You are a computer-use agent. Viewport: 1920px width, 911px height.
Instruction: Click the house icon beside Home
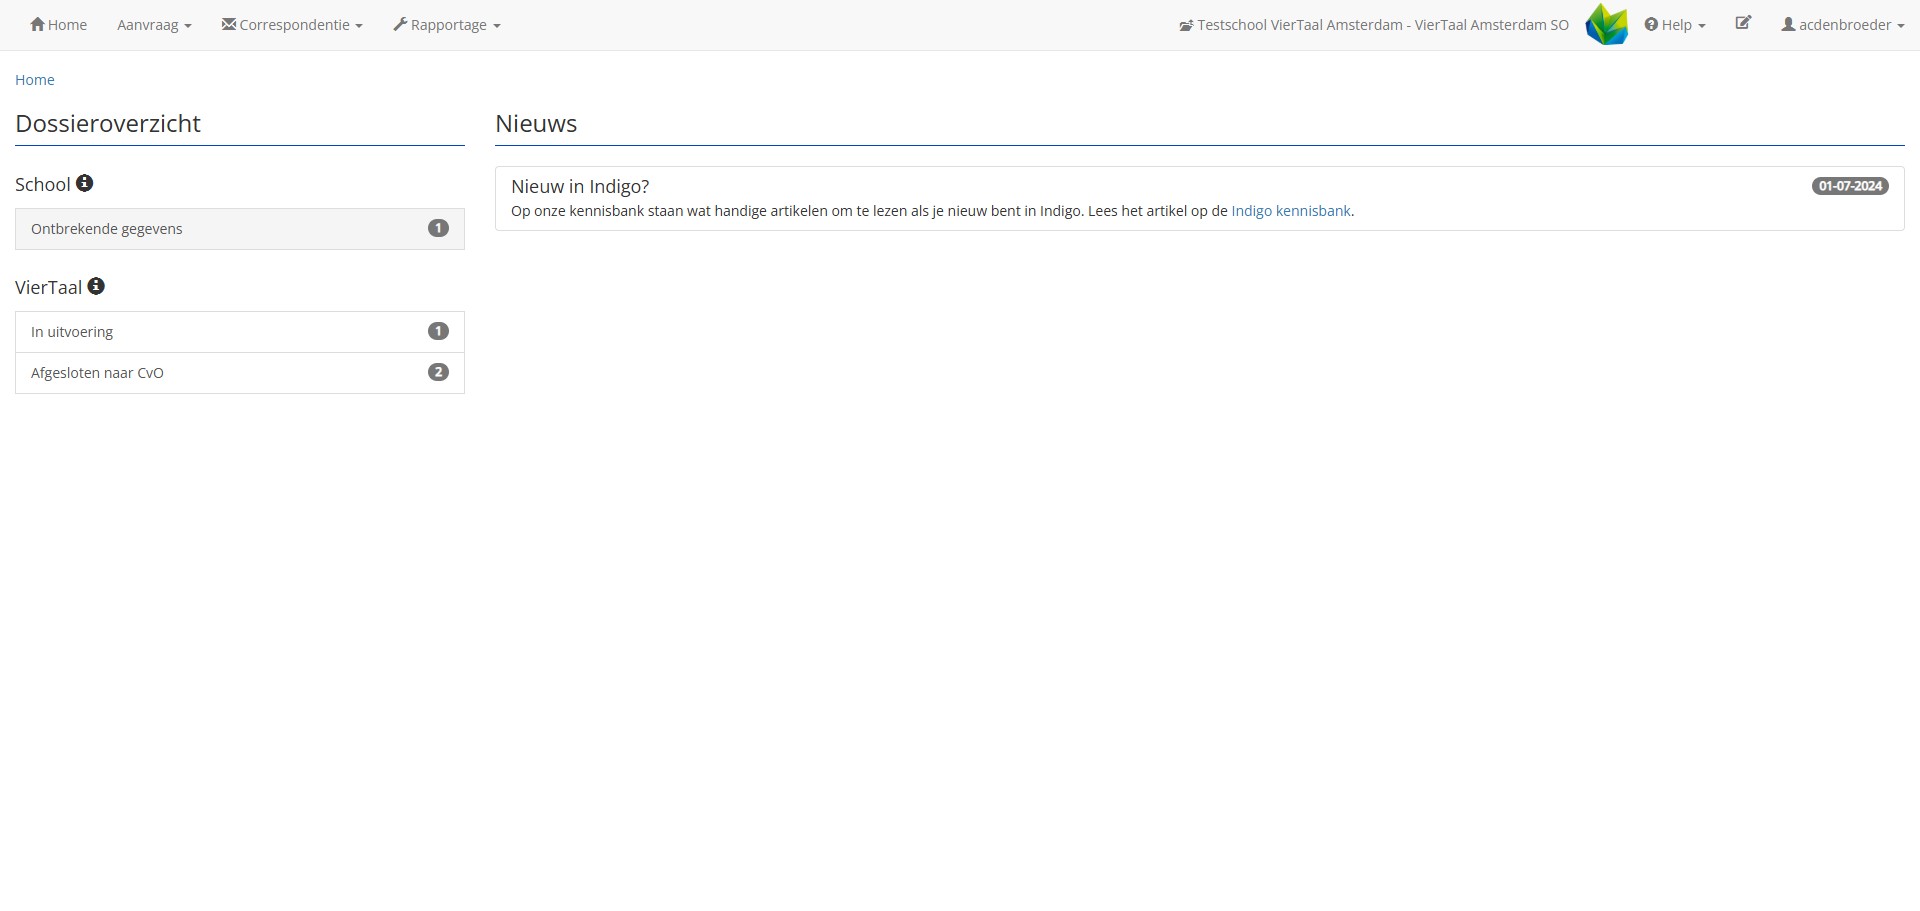38,24
